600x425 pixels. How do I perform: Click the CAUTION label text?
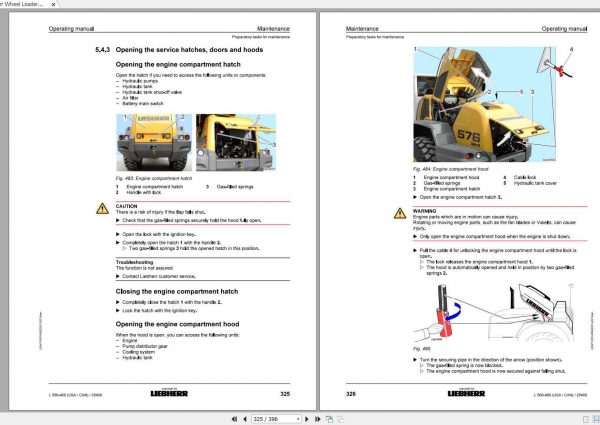coord(126,206)
